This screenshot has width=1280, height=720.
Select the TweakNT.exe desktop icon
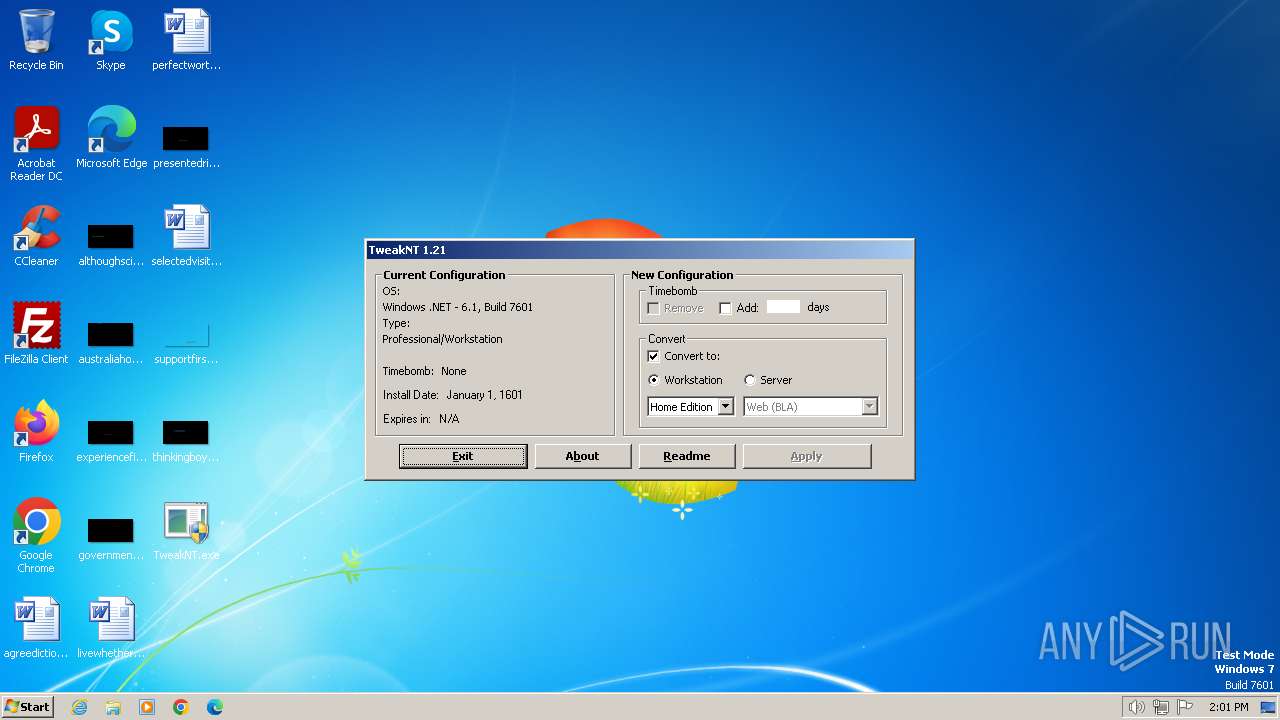[x=186, y=530]
